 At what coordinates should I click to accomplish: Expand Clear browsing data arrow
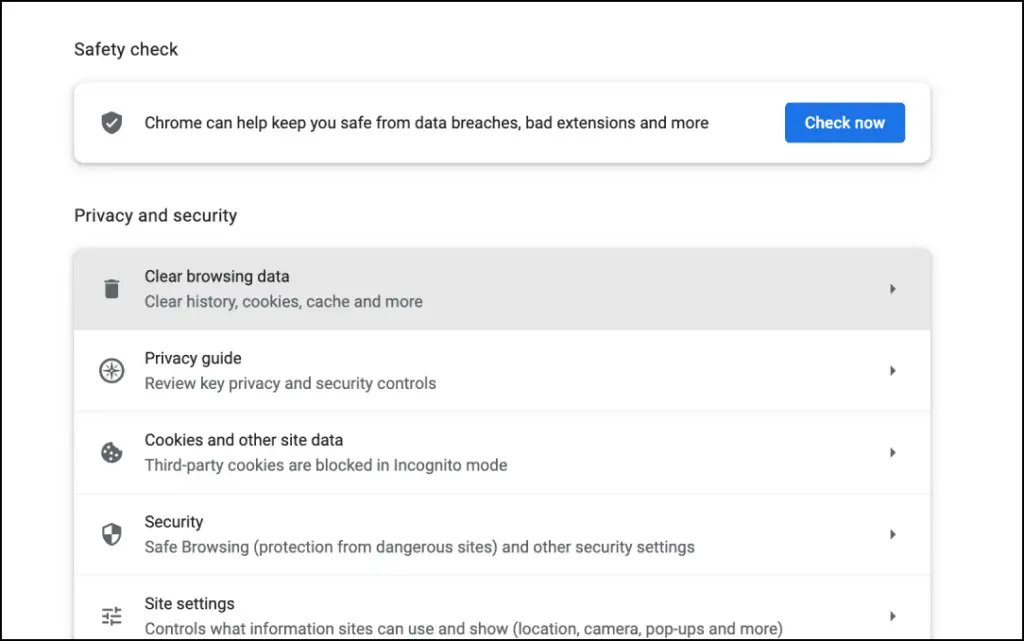pos(892,289)
